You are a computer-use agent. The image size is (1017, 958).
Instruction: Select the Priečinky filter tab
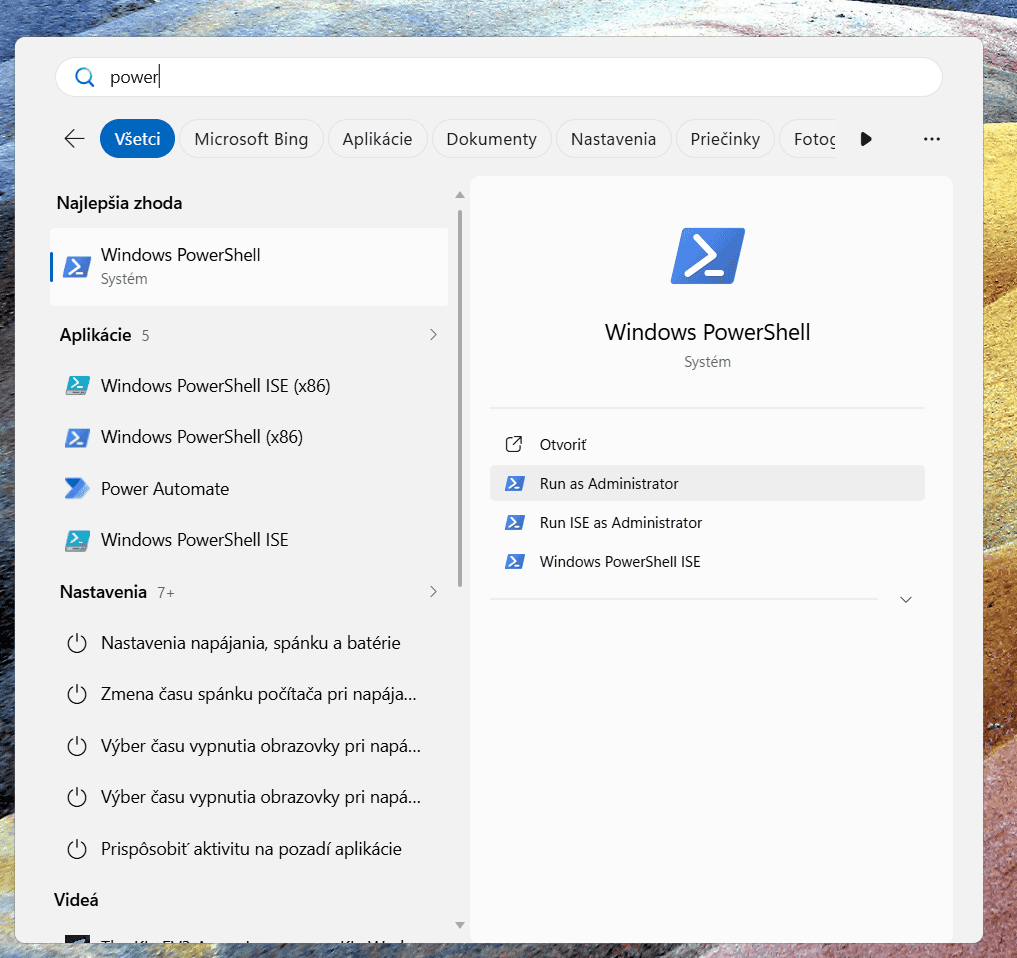click(724, 139)
